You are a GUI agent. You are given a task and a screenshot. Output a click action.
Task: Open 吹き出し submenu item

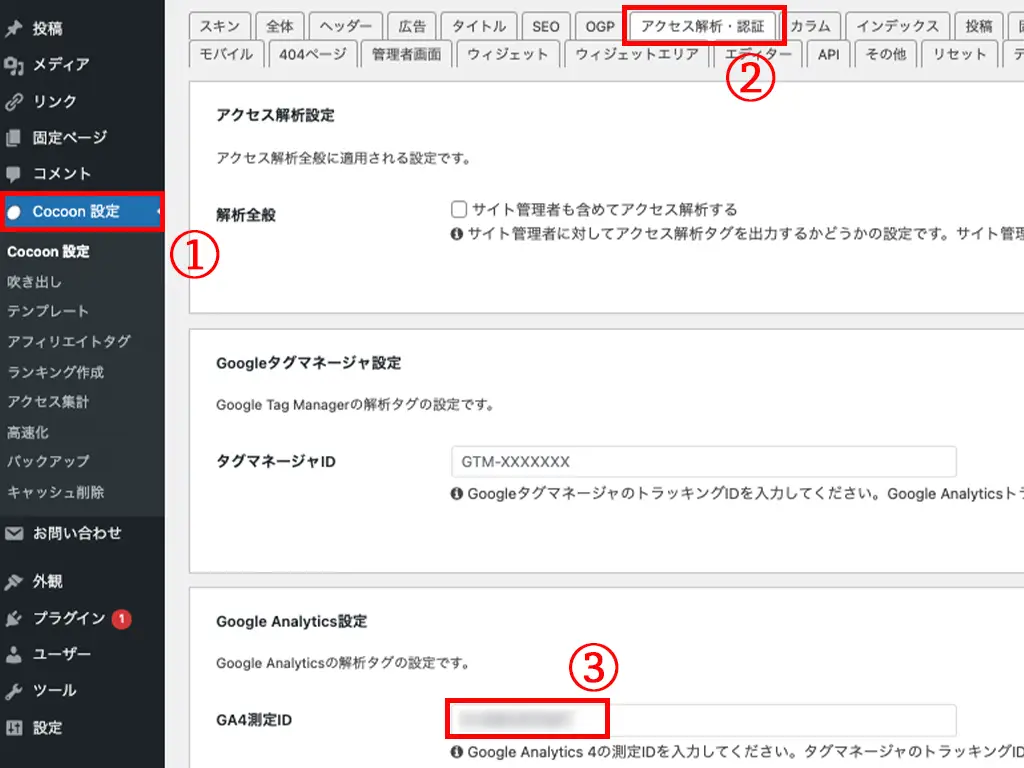click(35, 281)
